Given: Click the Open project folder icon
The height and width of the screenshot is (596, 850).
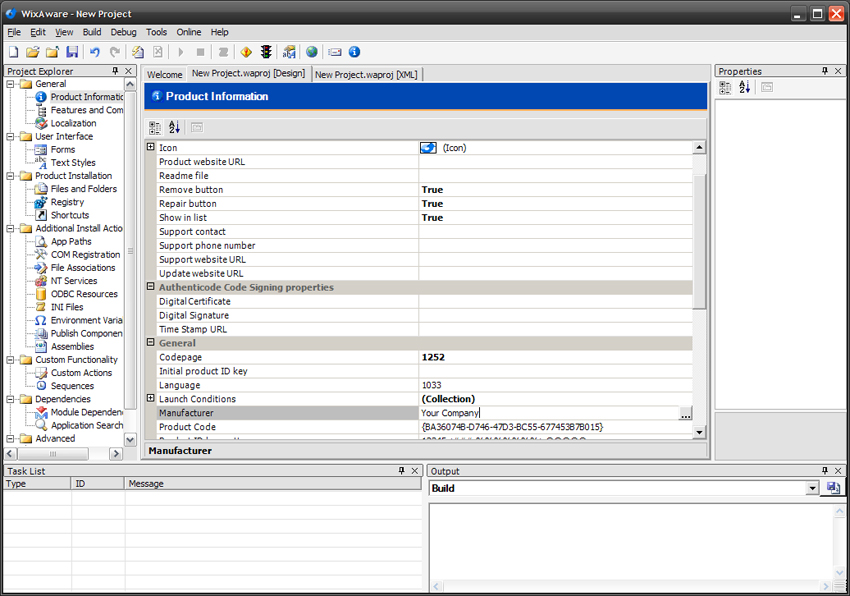Looking at the screenshot, I should click(x=33, y=52).
